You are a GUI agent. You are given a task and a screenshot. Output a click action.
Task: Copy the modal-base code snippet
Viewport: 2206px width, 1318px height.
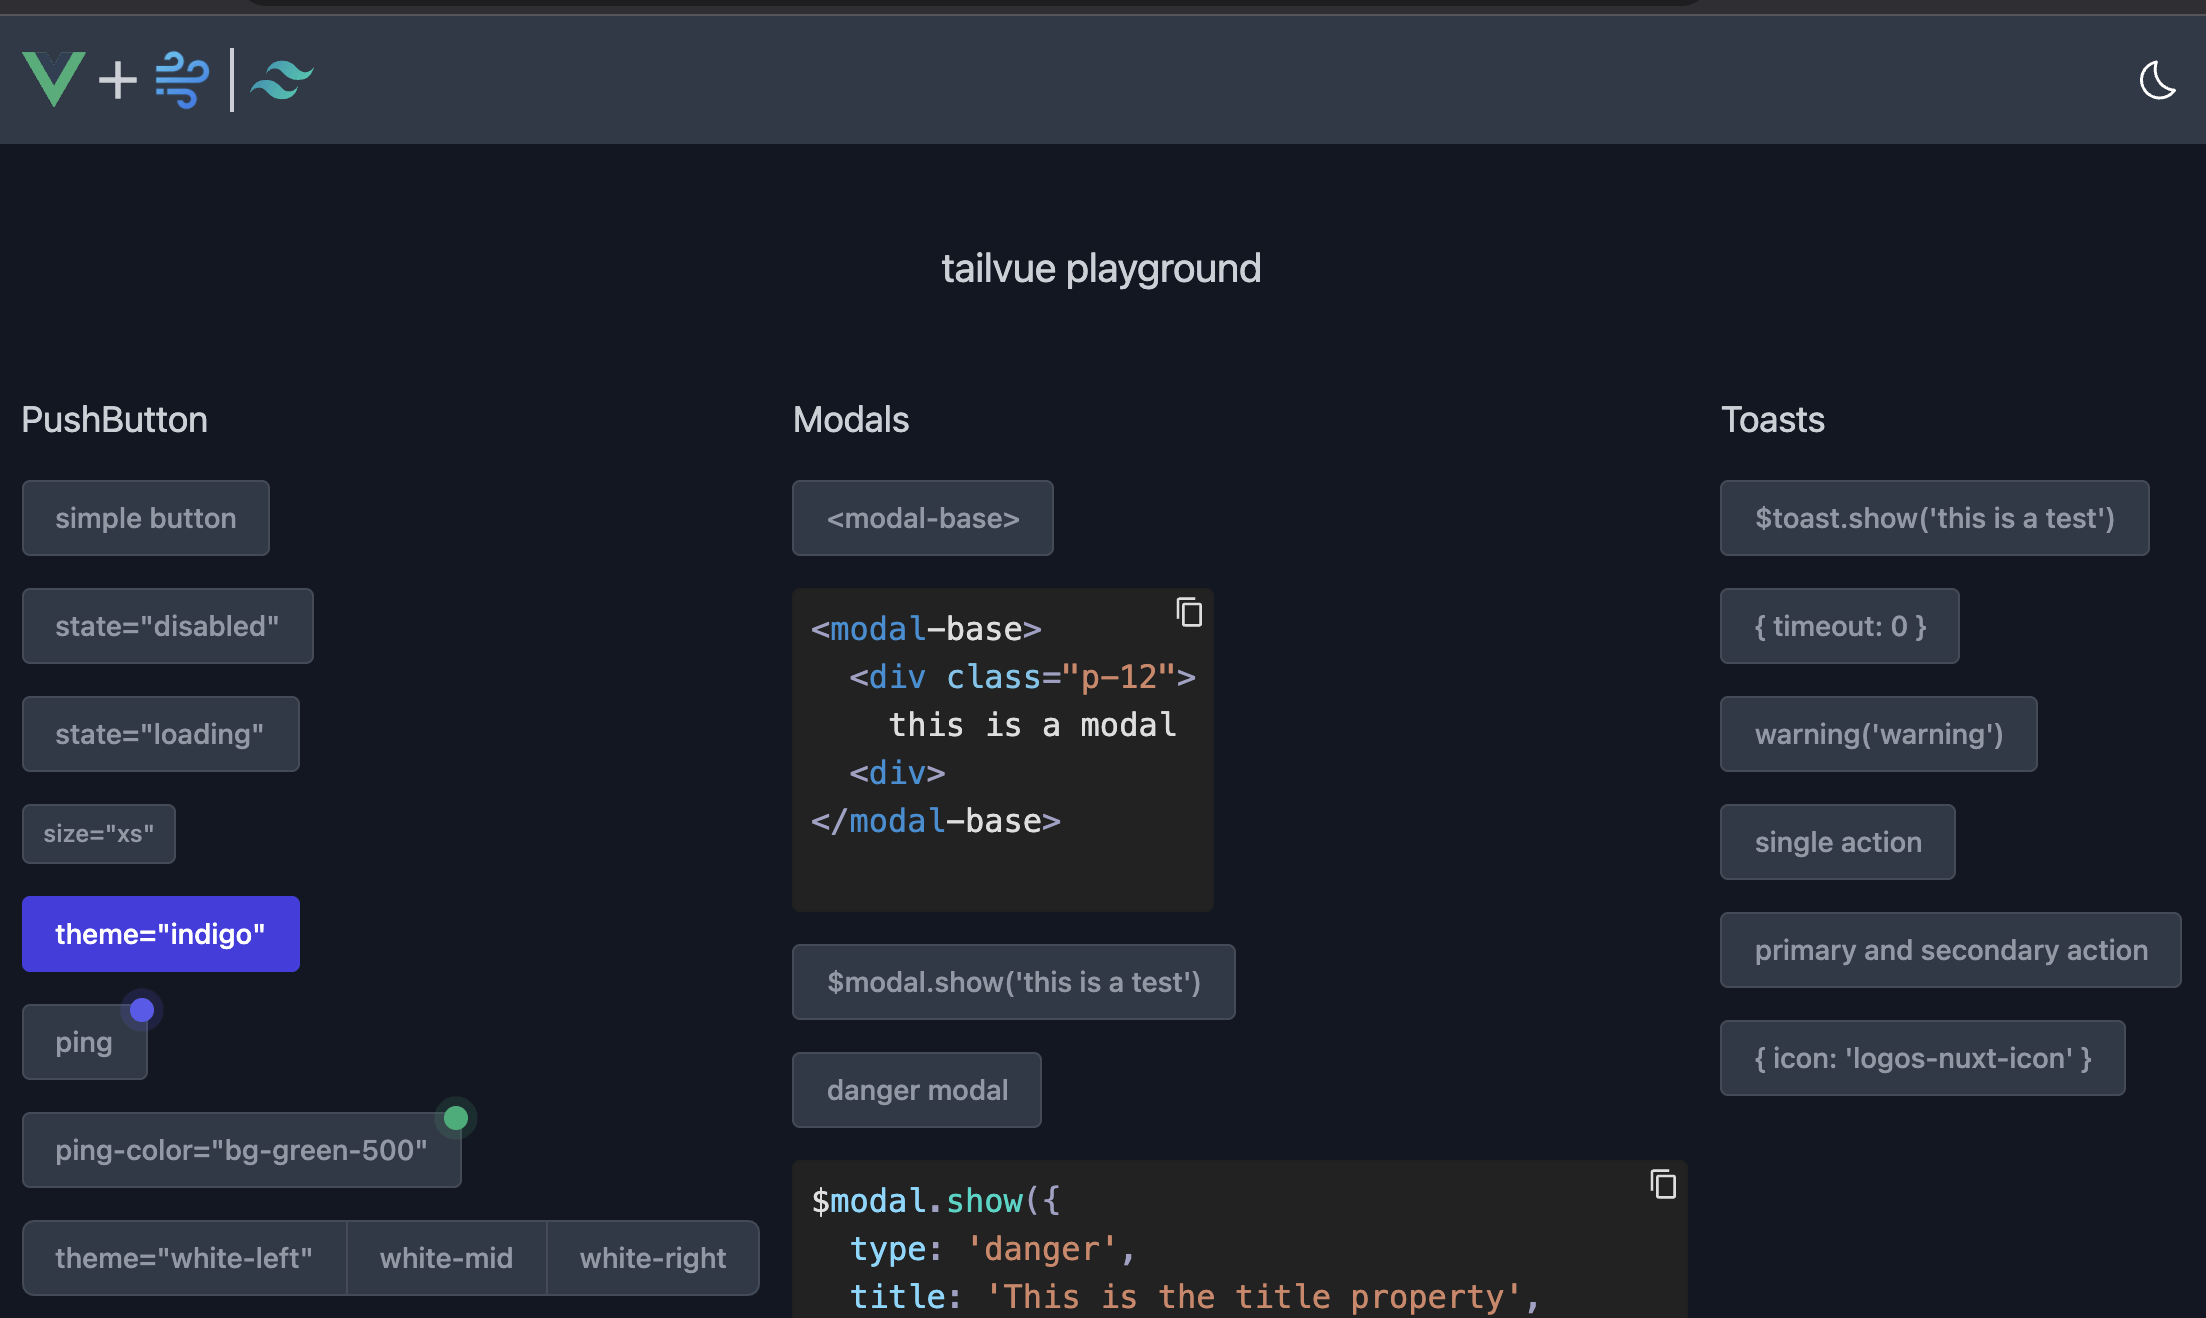coord(1188,612)
